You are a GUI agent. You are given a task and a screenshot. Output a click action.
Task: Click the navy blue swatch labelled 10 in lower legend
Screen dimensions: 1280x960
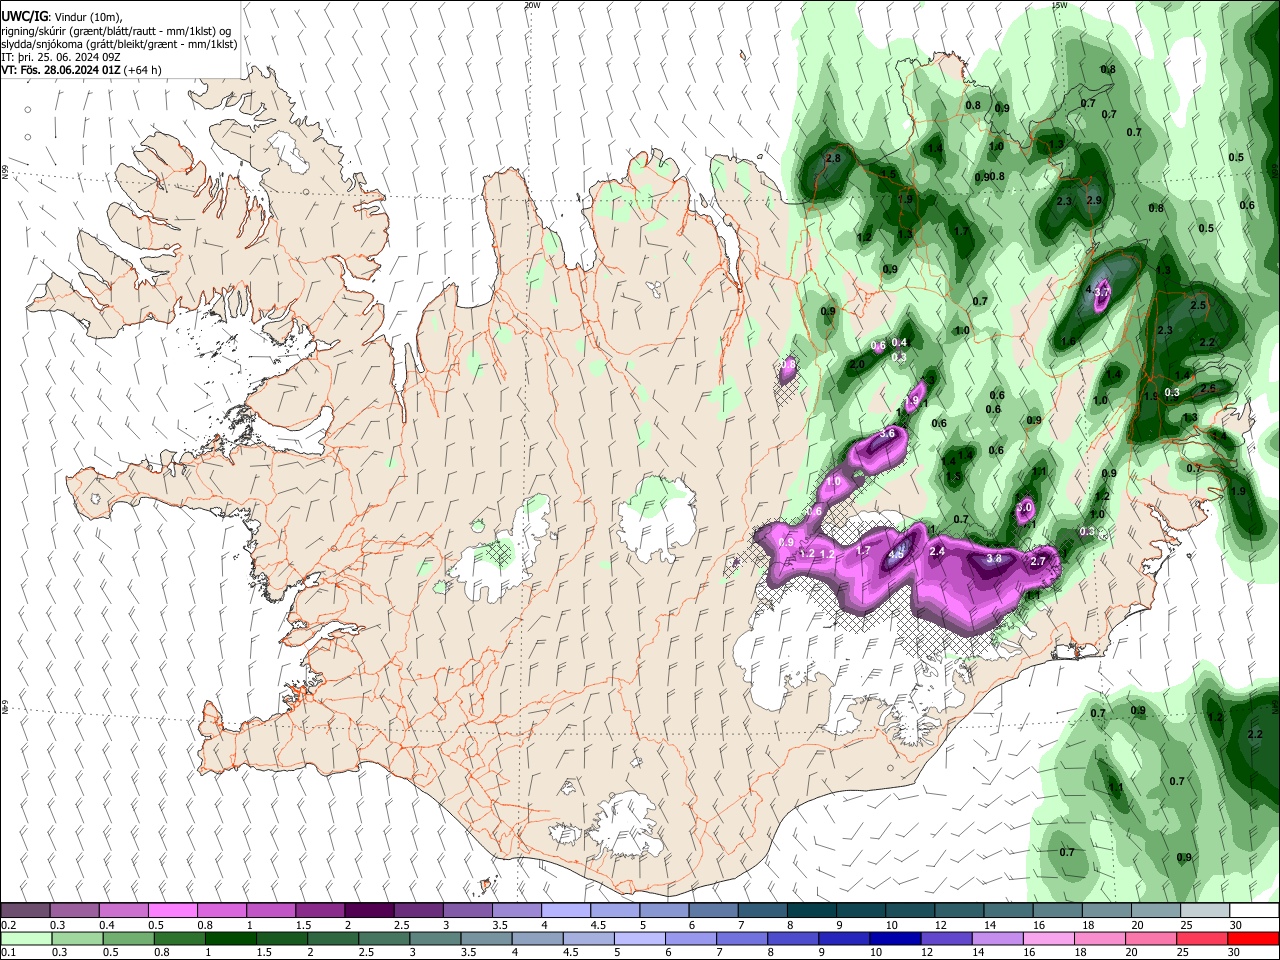pos(896,939)
